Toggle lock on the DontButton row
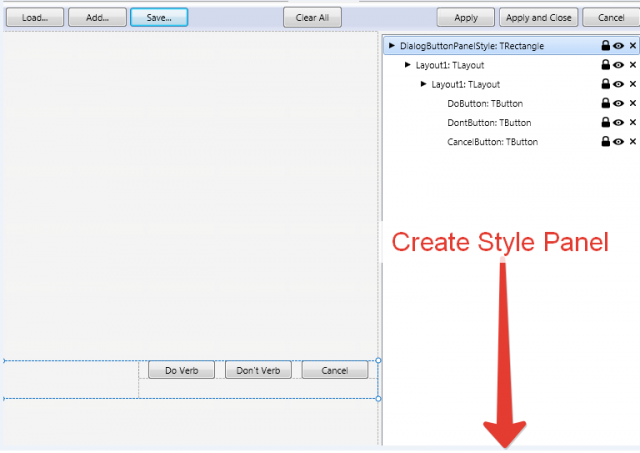The height and width of the screenshot is (453, 640). point(606,122)
